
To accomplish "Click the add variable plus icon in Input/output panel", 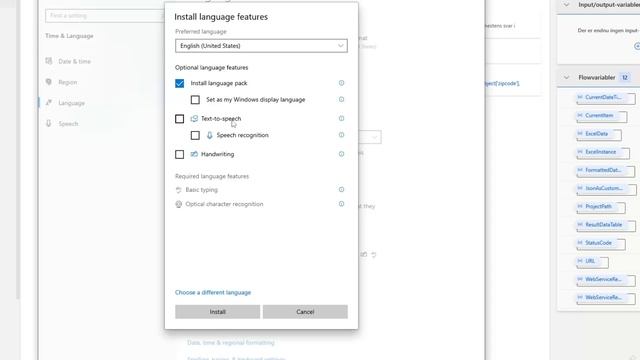I will click(637, 46).
